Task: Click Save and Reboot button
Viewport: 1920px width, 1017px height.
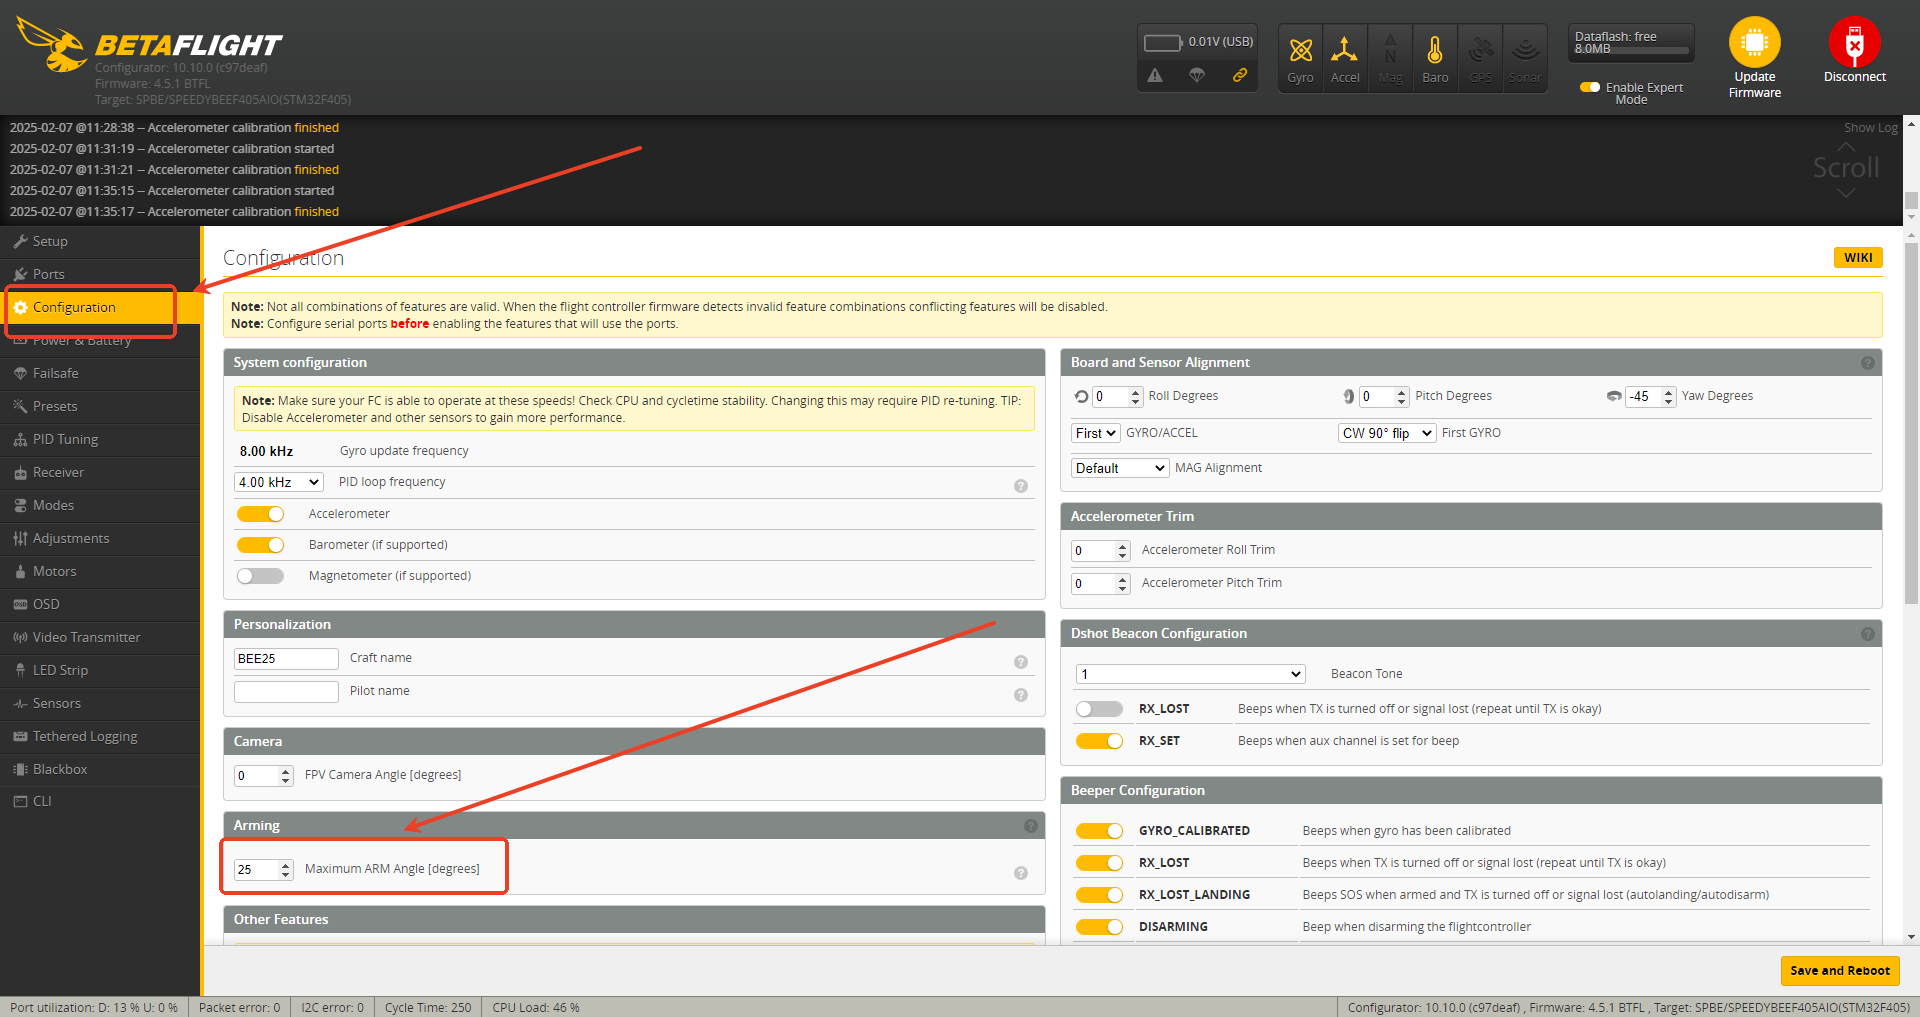Action: 1840,971
